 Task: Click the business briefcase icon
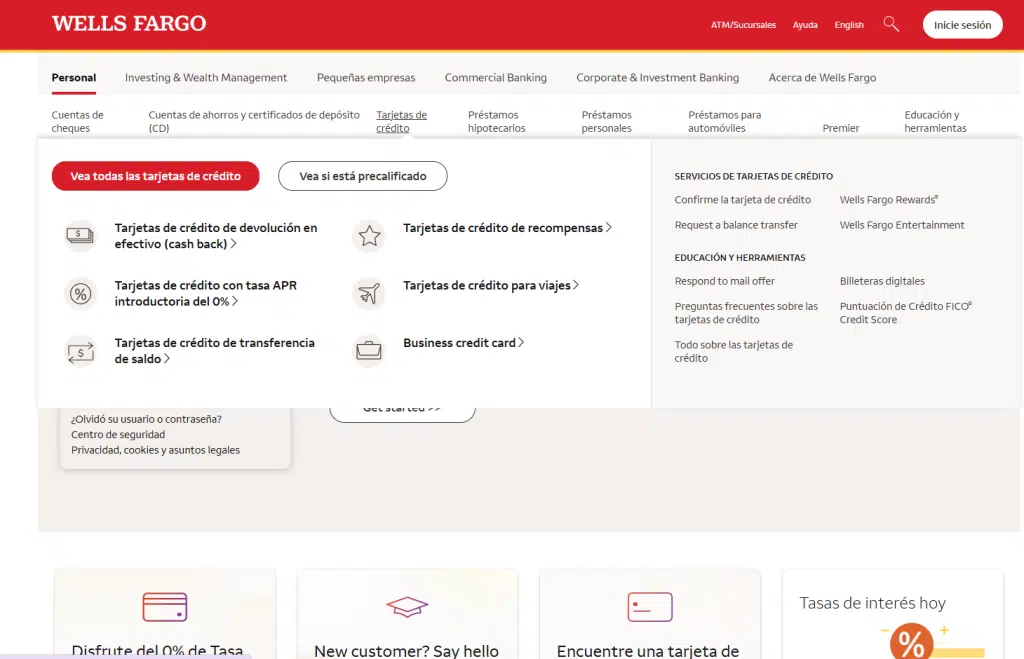point(369,351)
